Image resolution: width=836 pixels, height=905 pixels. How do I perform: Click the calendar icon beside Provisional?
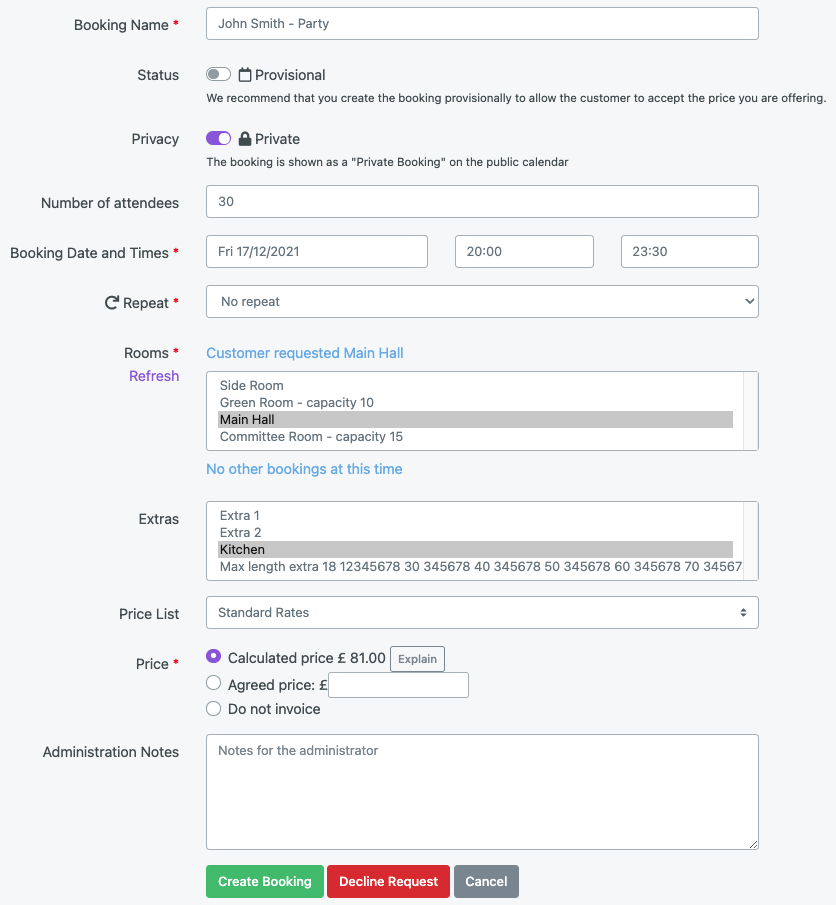[245, 75]
